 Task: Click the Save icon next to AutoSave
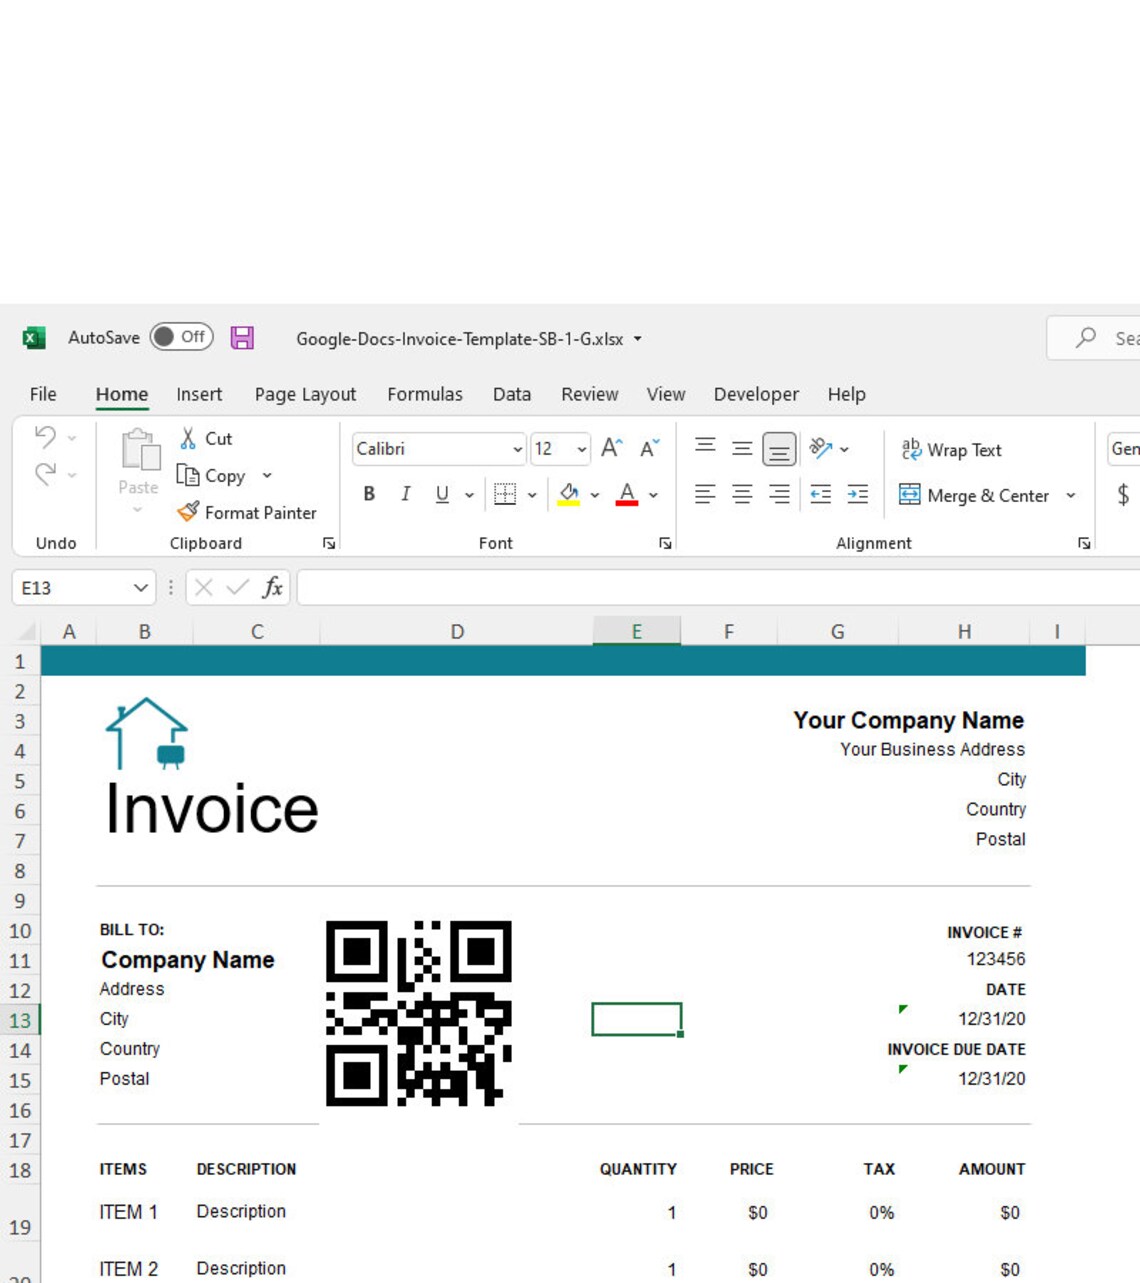(x=242, y=338)
